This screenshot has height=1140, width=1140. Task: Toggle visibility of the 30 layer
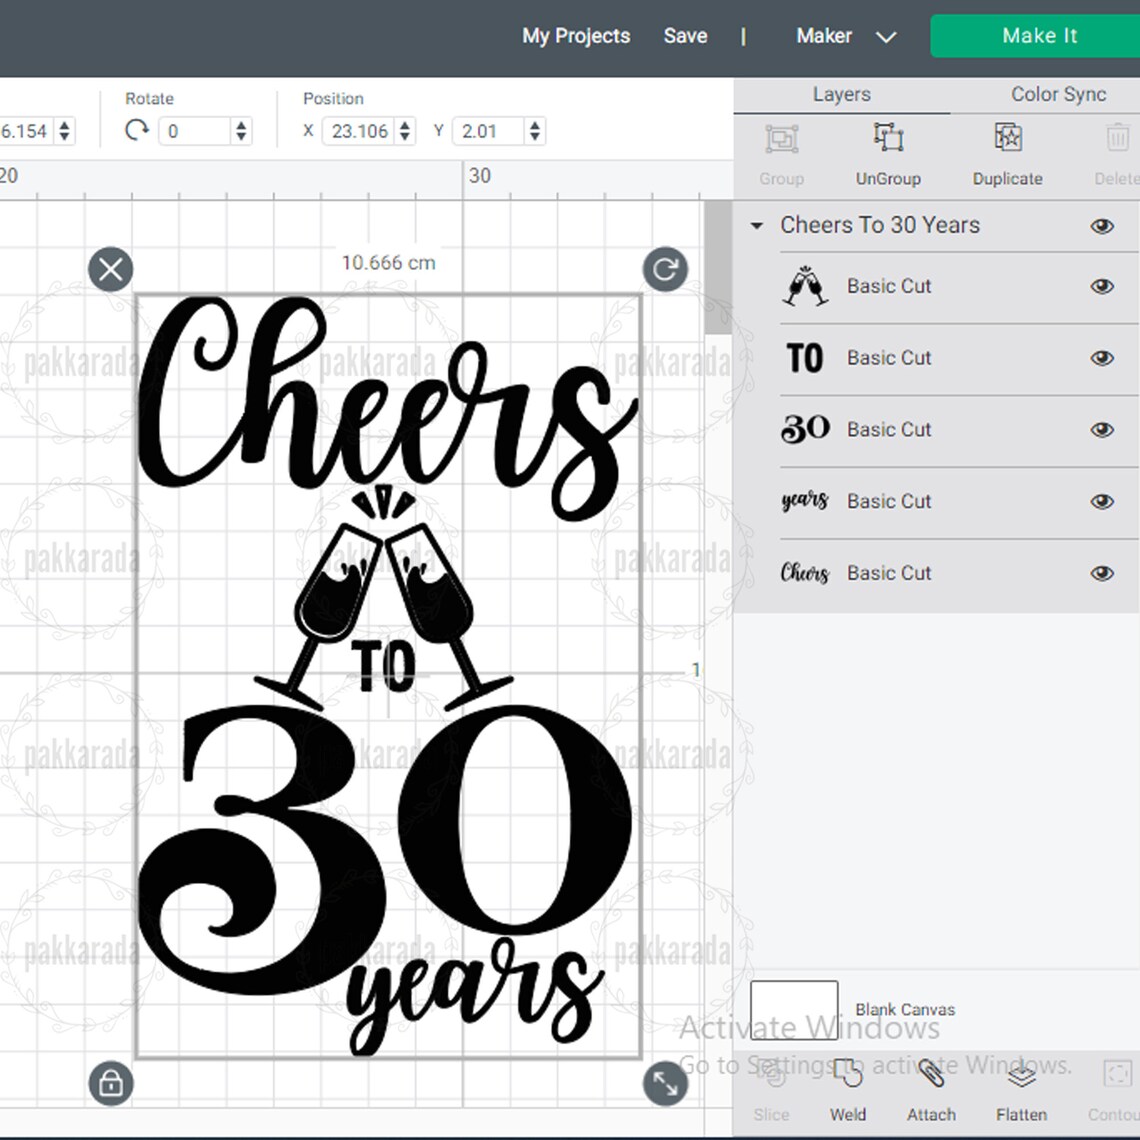click(x=1102, y=429)
